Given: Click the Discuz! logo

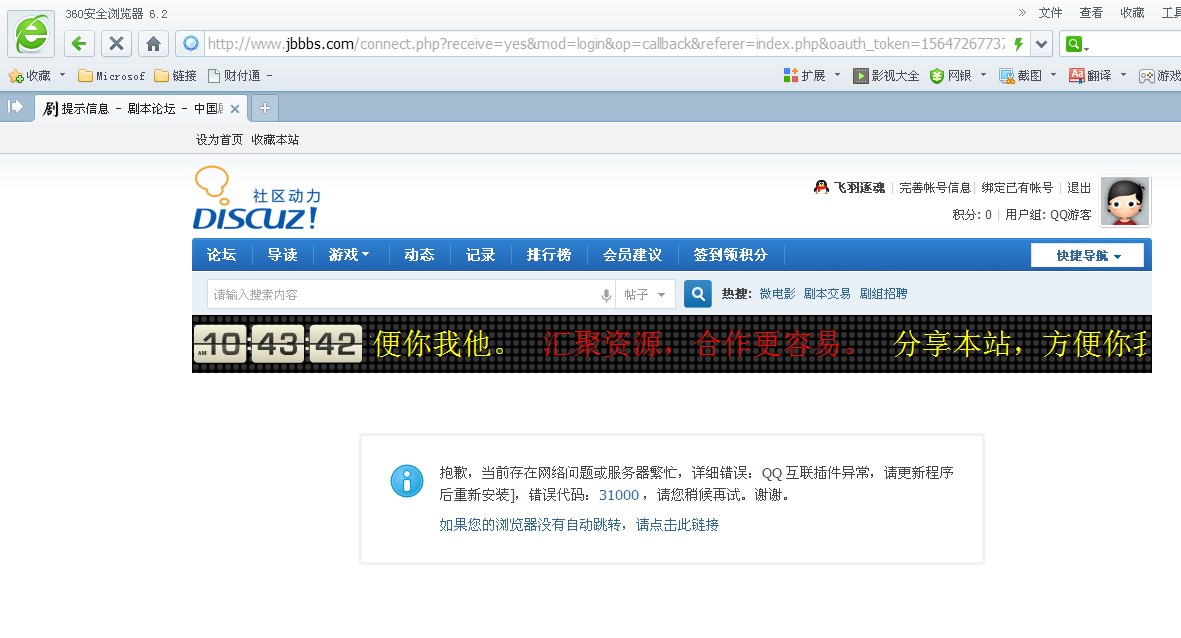Looking at the screenshot, I should point(258,198).
